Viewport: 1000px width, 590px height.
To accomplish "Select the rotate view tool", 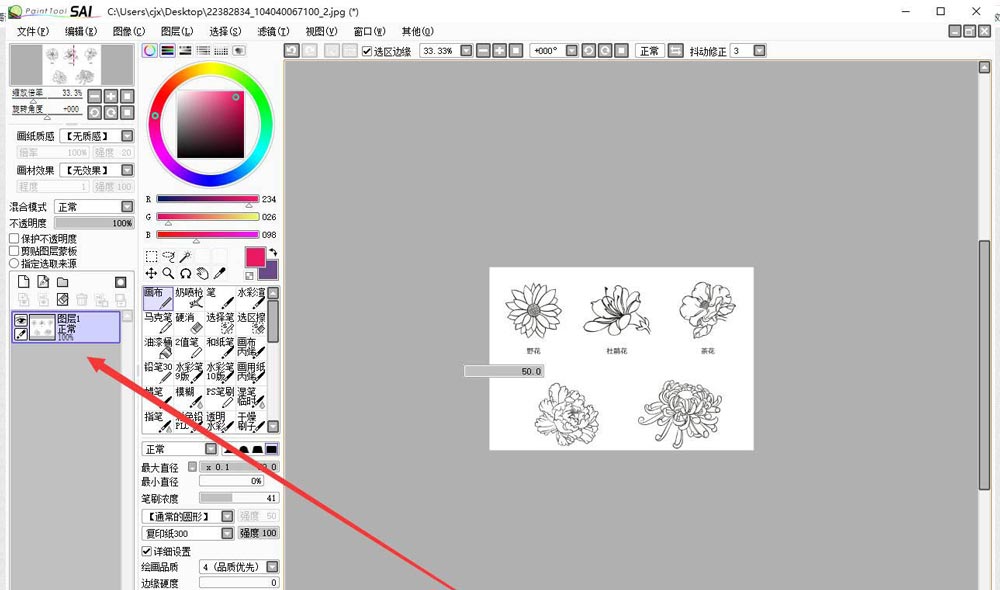I will point(186,274).
